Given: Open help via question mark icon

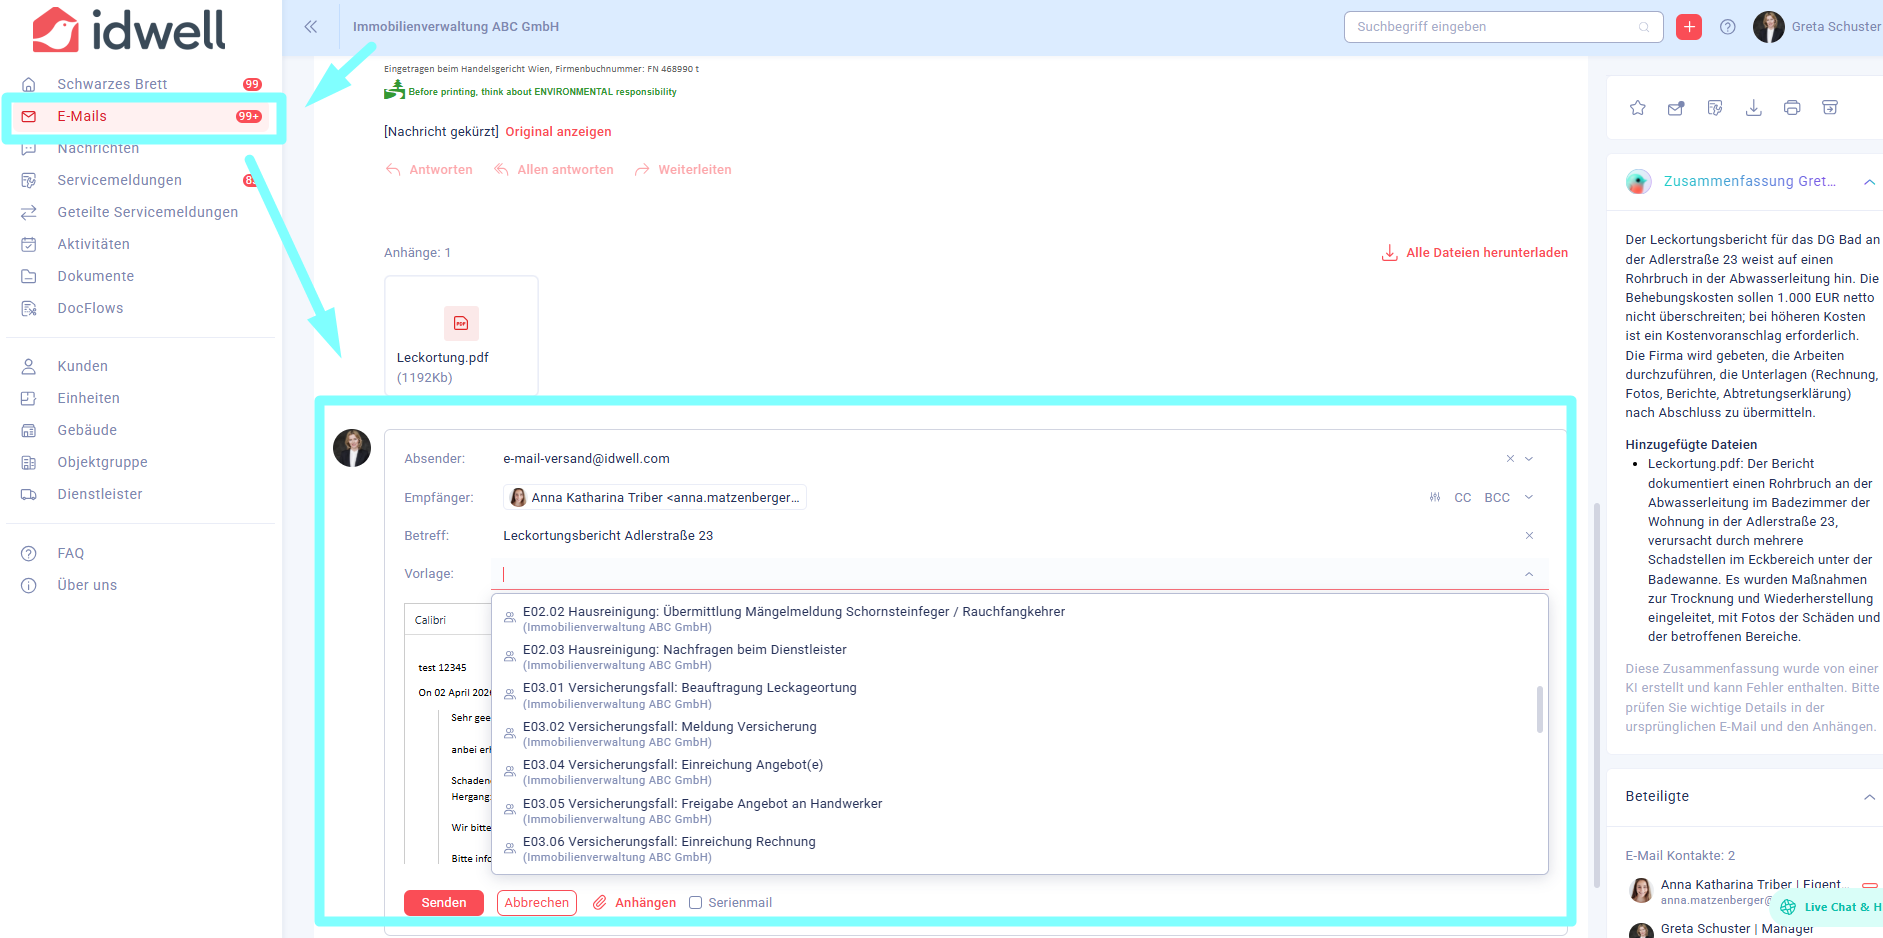Looking at the screenshot, I should point(1728,27).
